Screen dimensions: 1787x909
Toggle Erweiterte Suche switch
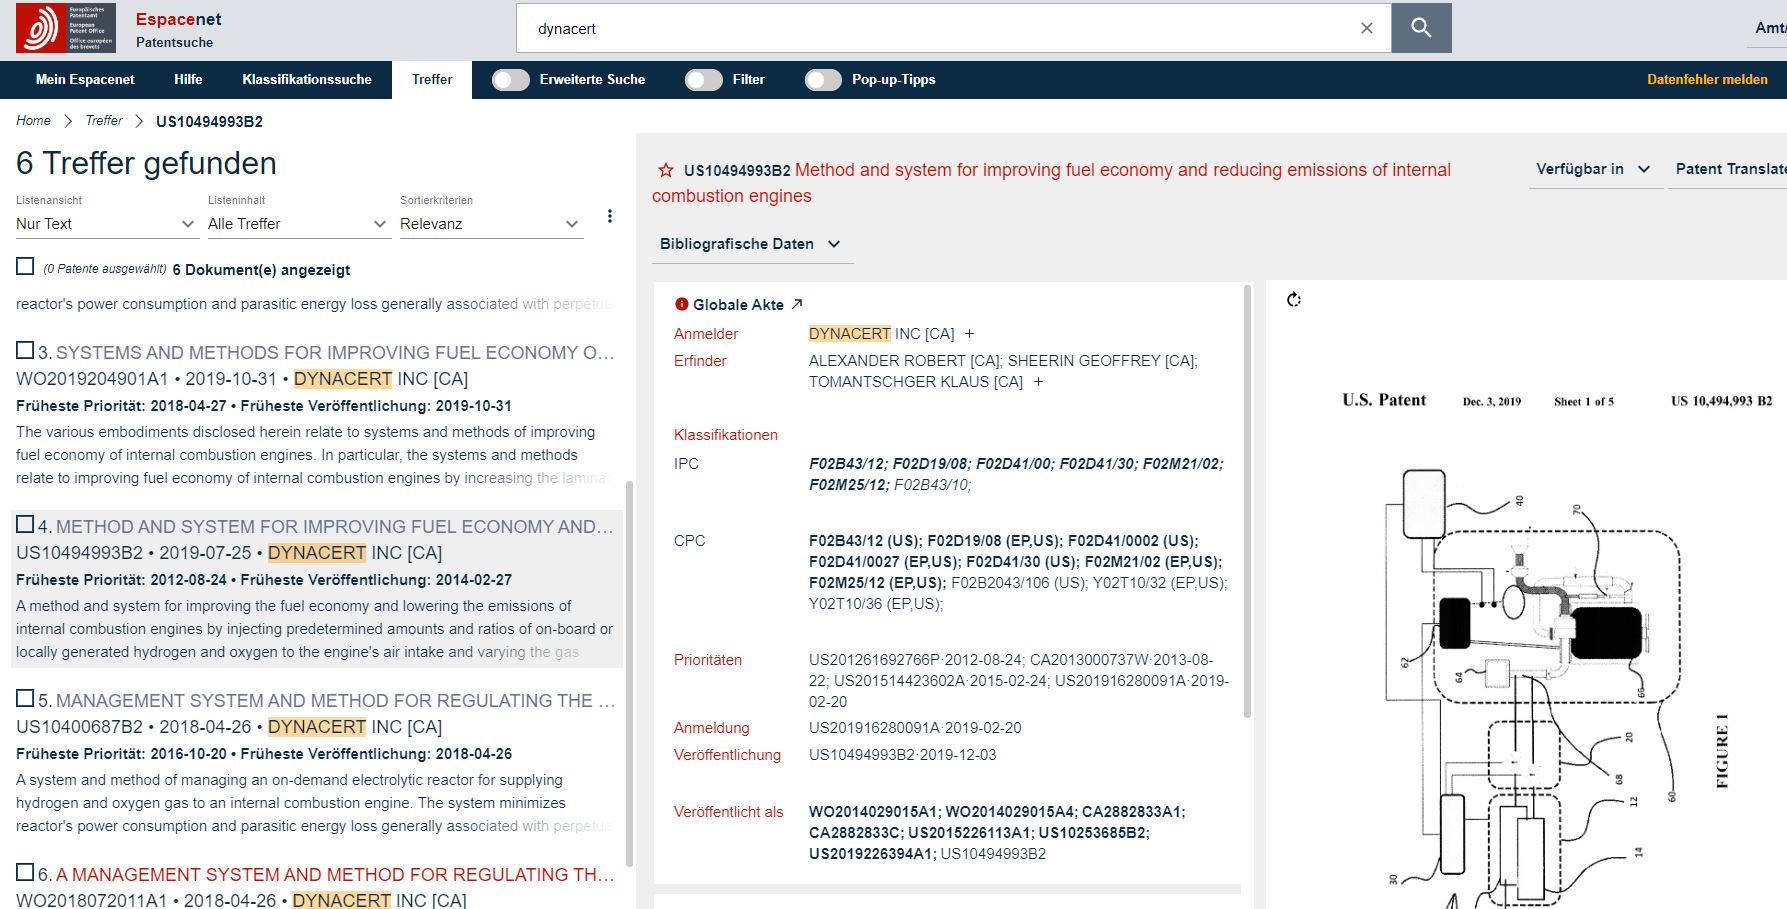pyautogui.click(x=511, y=80)
